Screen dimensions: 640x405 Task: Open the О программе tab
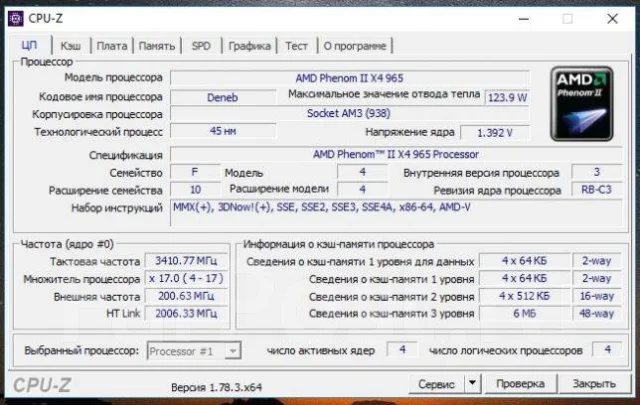pos(355,46)
